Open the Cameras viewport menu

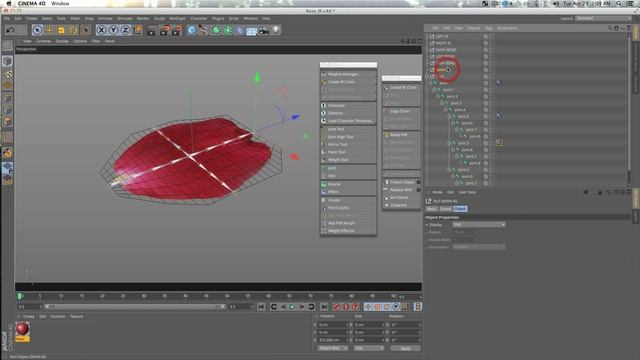tap(43, 41)
